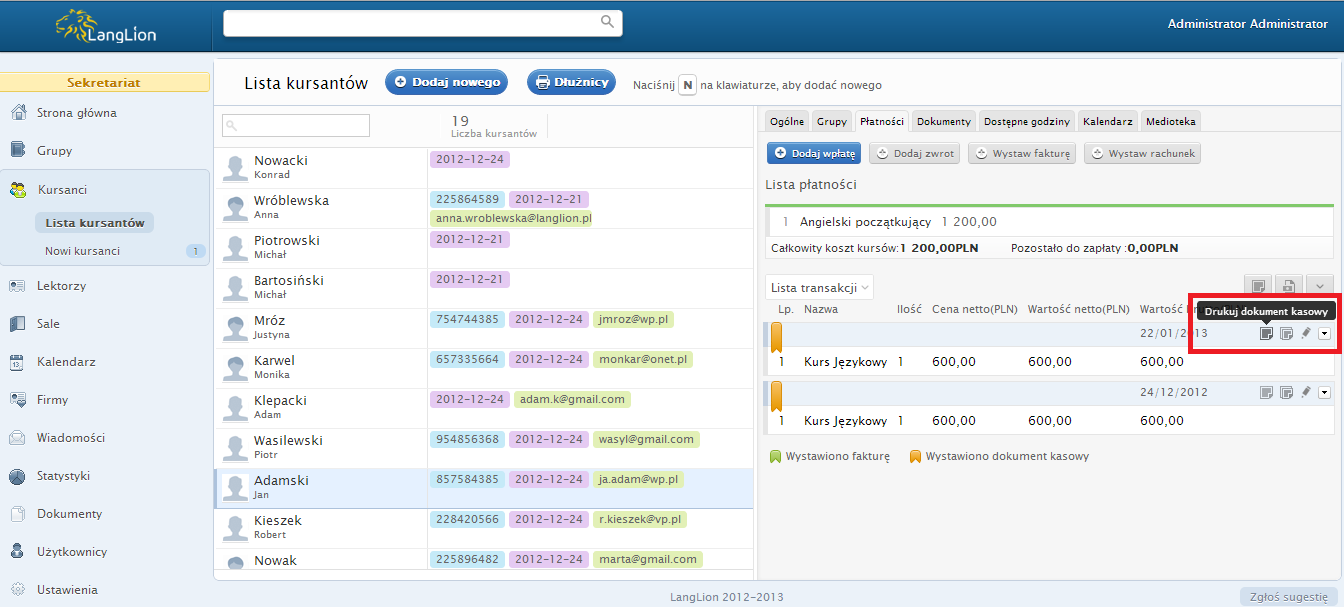
Task: Open Lektorzy section in the sidebar
Action: pyautogui.click(x=61, y=286)
